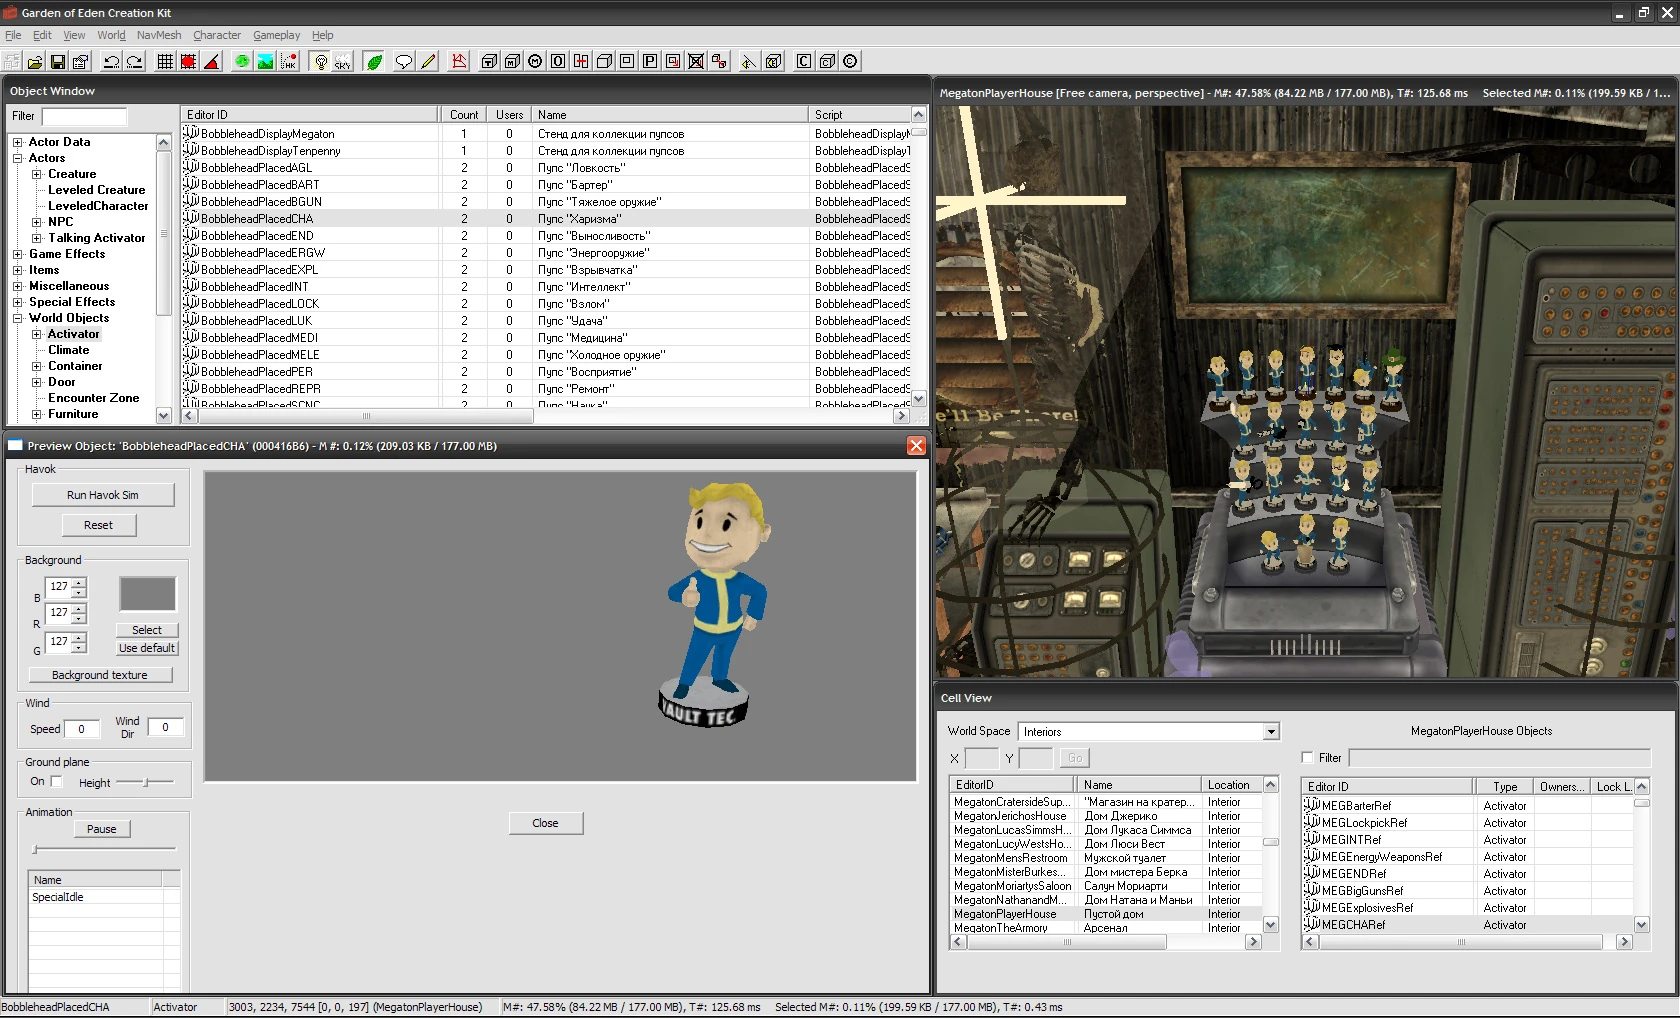The width and height of the screenshot is (1680, 1018).
Task: Click the cube with T toolbar icon
Action: tap(489, 62)
